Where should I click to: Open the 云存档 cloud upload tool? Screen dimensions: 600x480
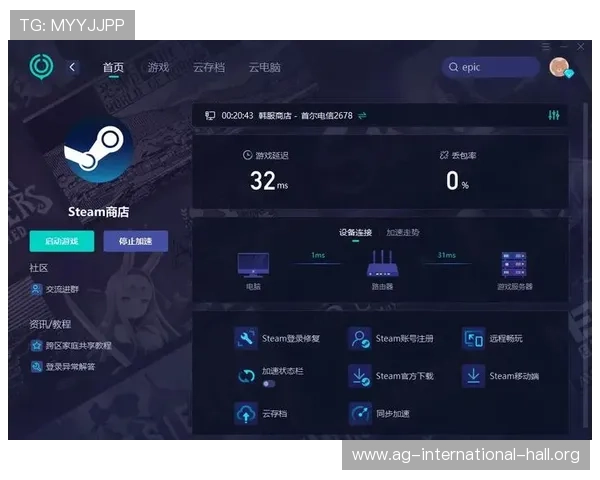click(x=261, y=414)
